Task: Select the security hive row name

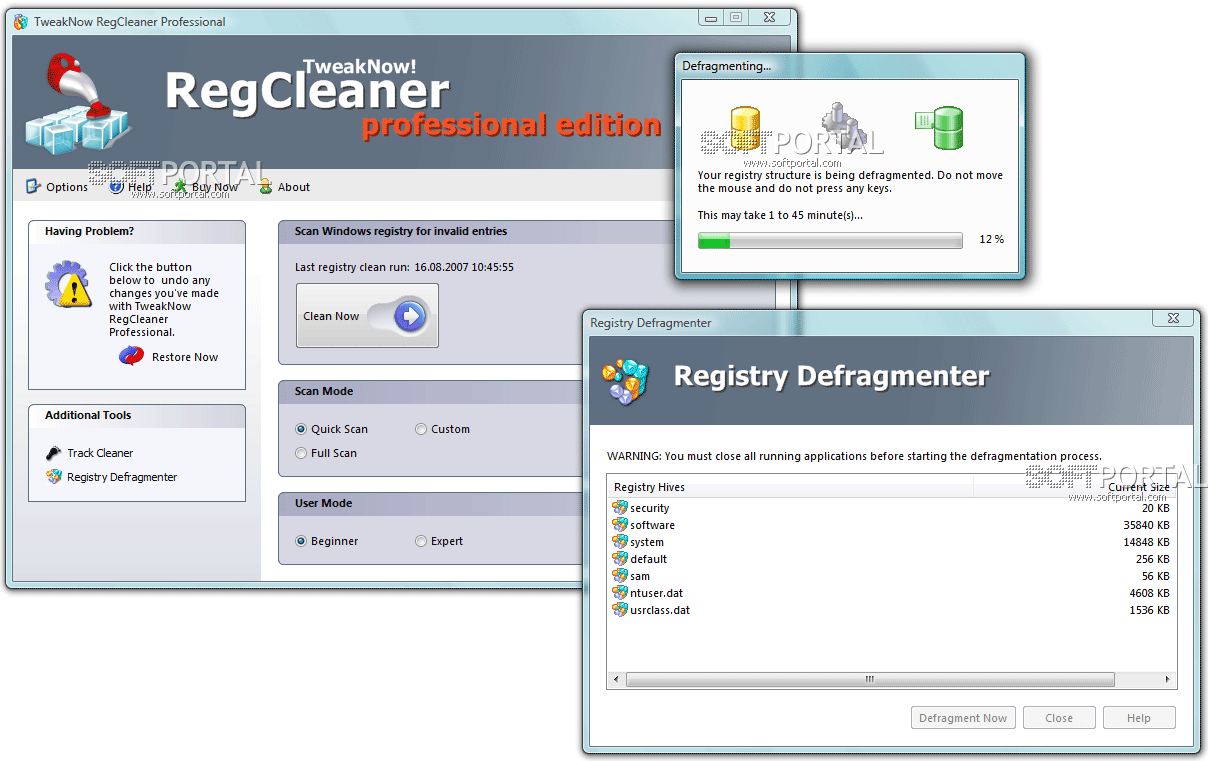Action: 650,508
